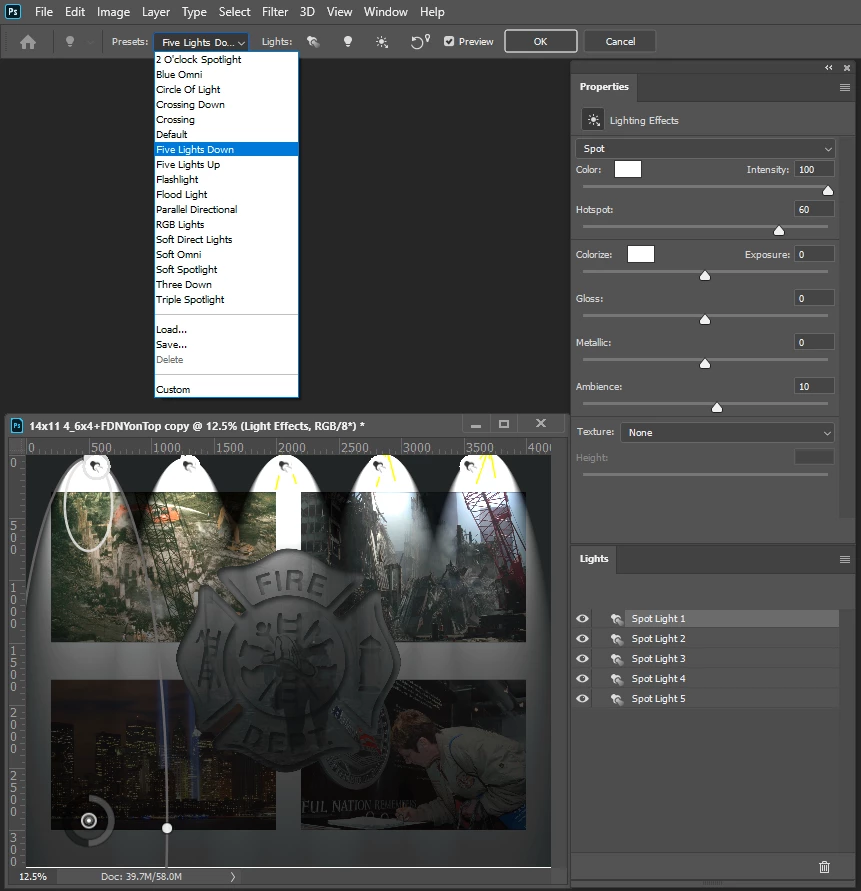Click the Spot Light 4 type icon
The image size is (861, 891).
(x=617, y=678)
